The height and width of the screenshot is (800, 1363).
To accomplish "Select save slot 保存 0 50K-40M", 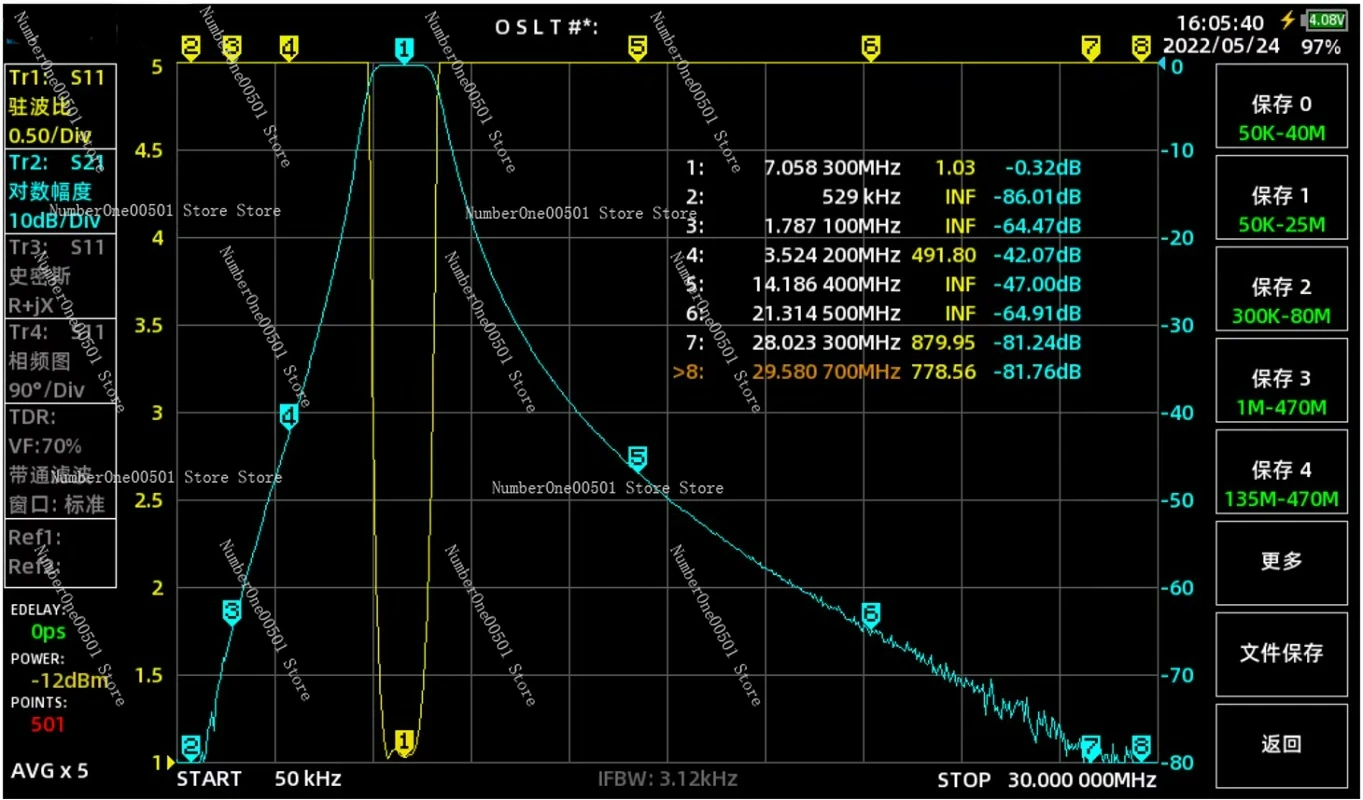I will click(x=1281, y=118).
